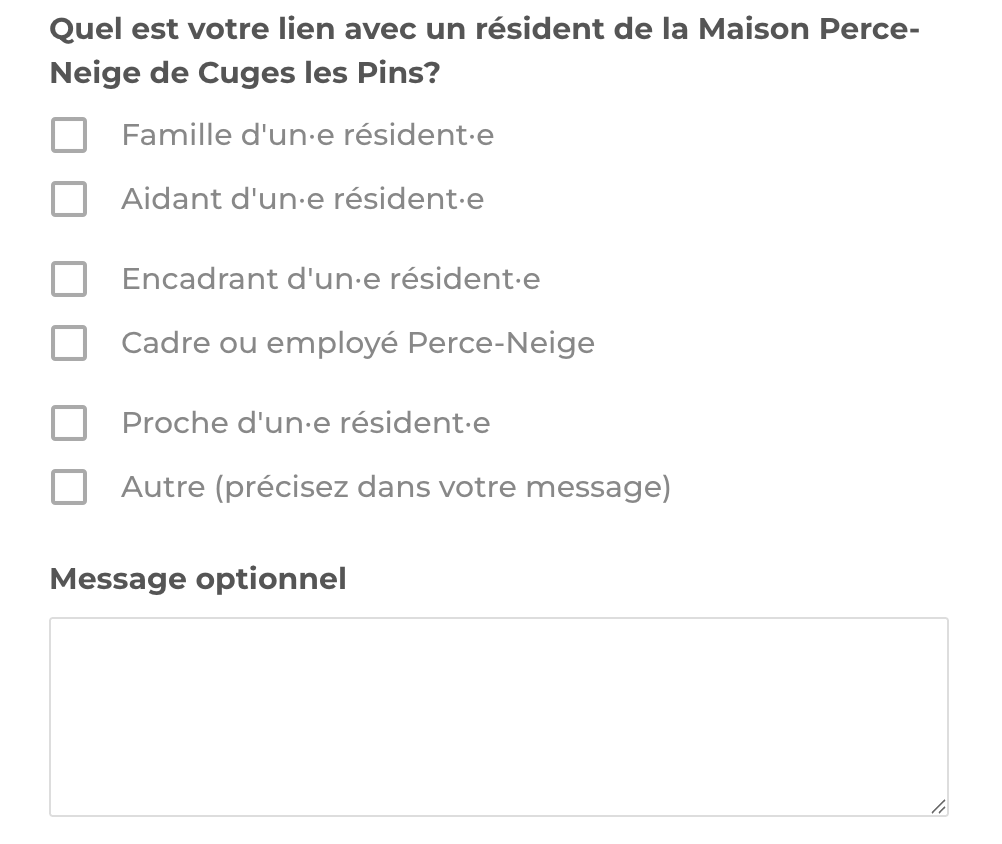Check the Autre option checkbox
1002x844 pixels.
coord(69,487)
